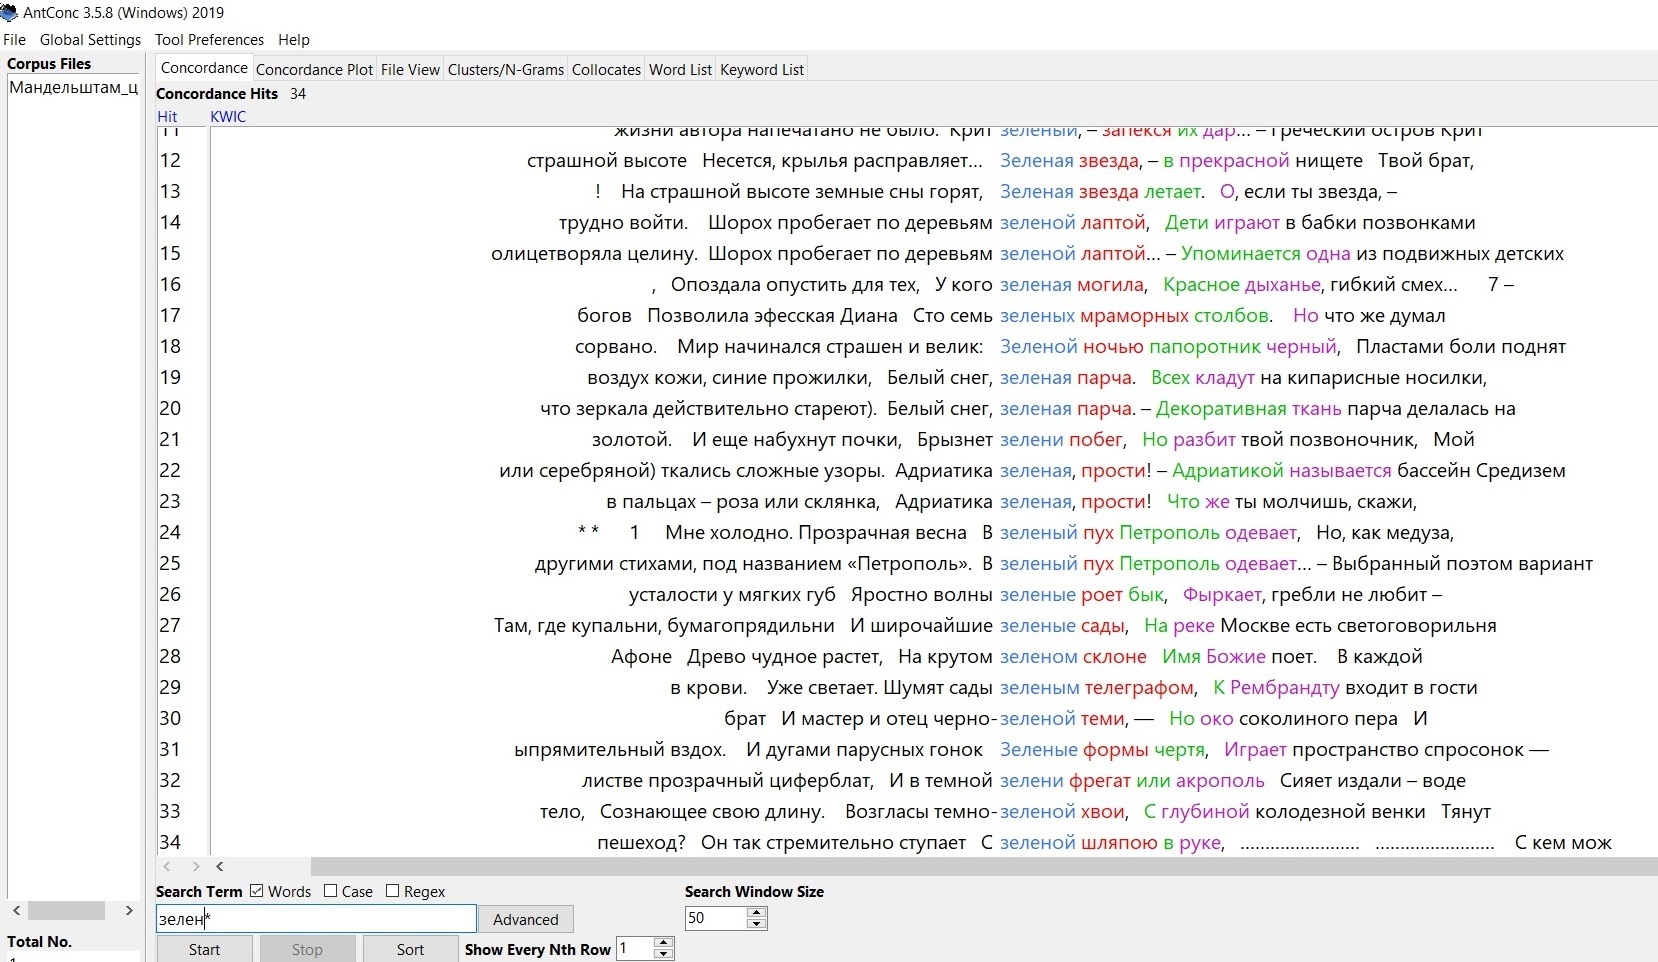This screenshot has height=962, width=1658.
Task: Switch to the Concordance tab
Action: pos(204,68)
